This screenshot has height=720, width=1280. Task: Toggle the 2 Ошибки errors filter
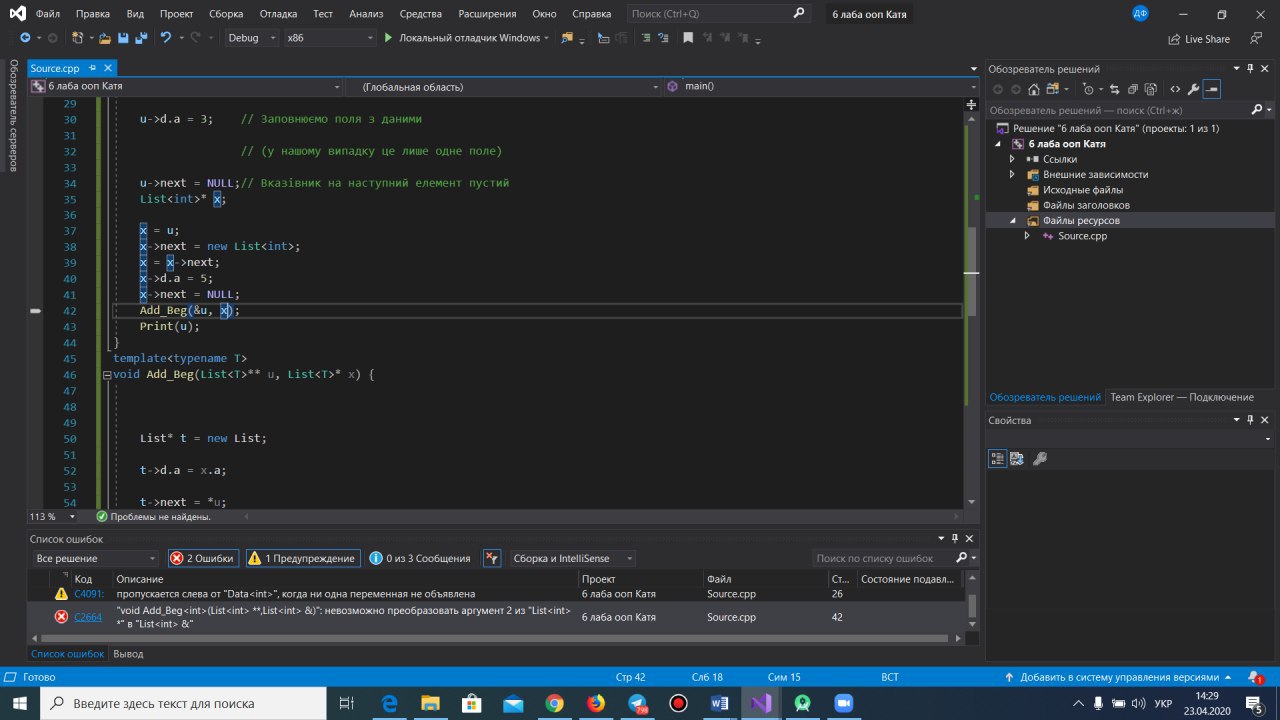pos(203,558)
